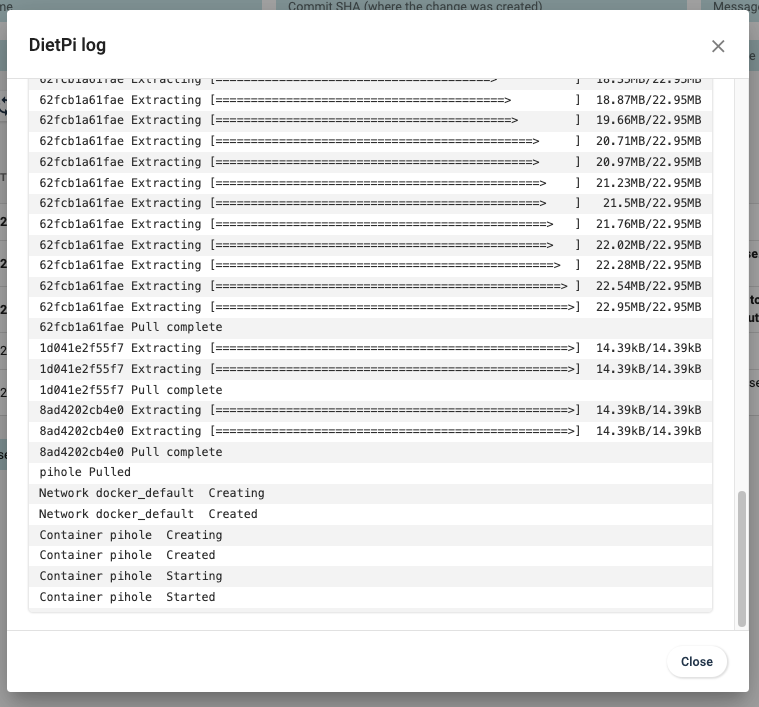Image resolution: width=759 pixels, height=707 pixels.
Task: Close the DietPi log dialog with the X icon
Action: 717,46
